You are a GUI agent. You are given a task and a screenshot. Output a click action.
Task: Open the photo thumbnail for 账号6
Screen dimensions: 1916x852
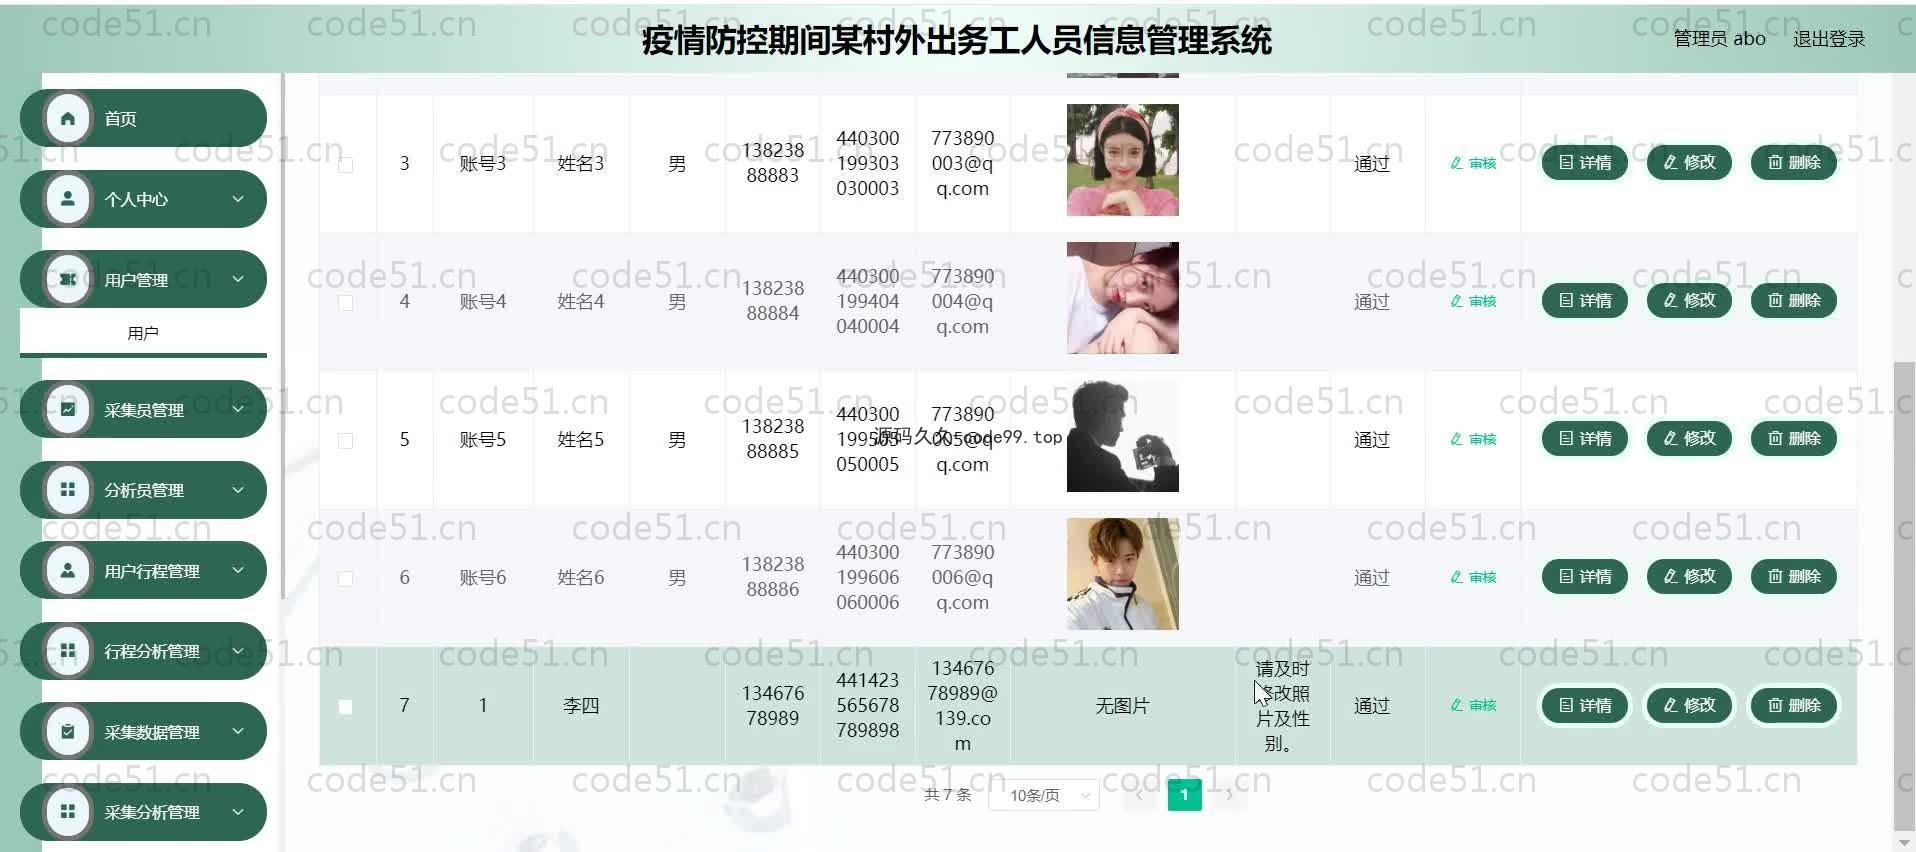click(1122, 574)
